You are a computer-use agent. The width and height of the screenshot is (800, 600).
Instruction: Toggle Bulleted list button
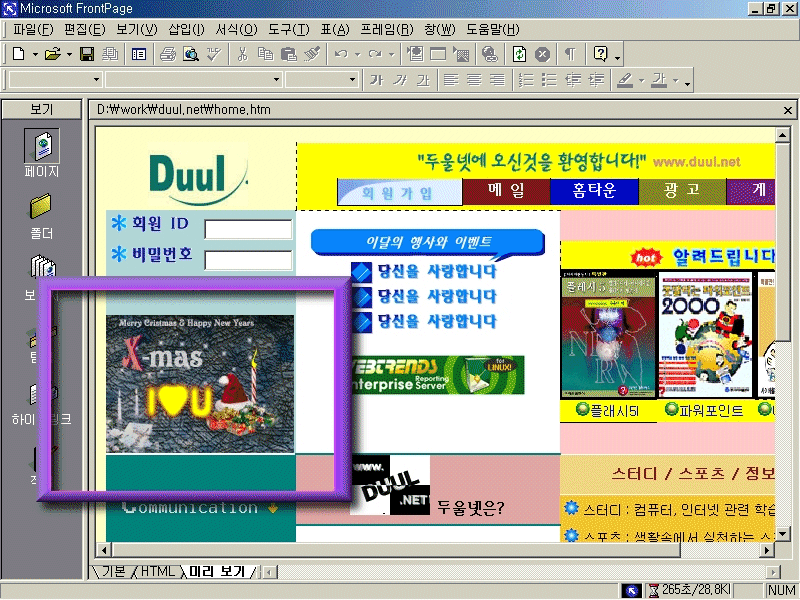[x=549, y=80]
